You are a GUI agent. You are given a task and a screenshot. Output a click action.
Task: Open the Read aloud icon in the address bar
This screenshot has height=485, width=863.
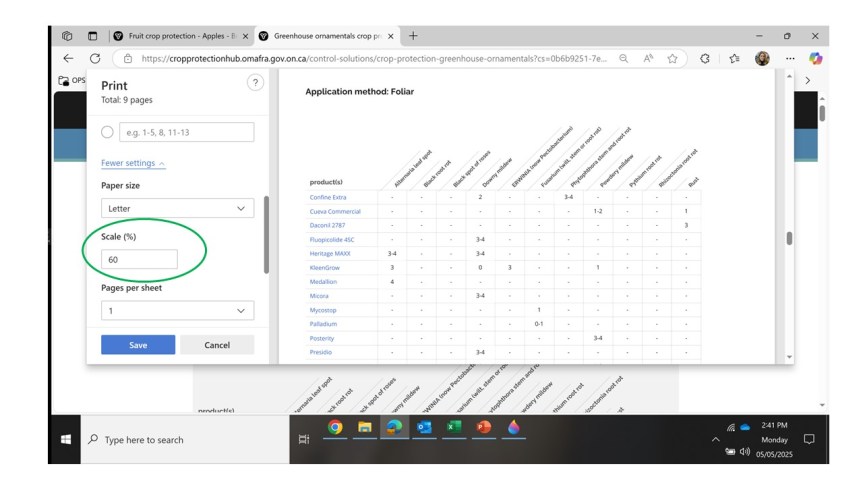point(648,58)
